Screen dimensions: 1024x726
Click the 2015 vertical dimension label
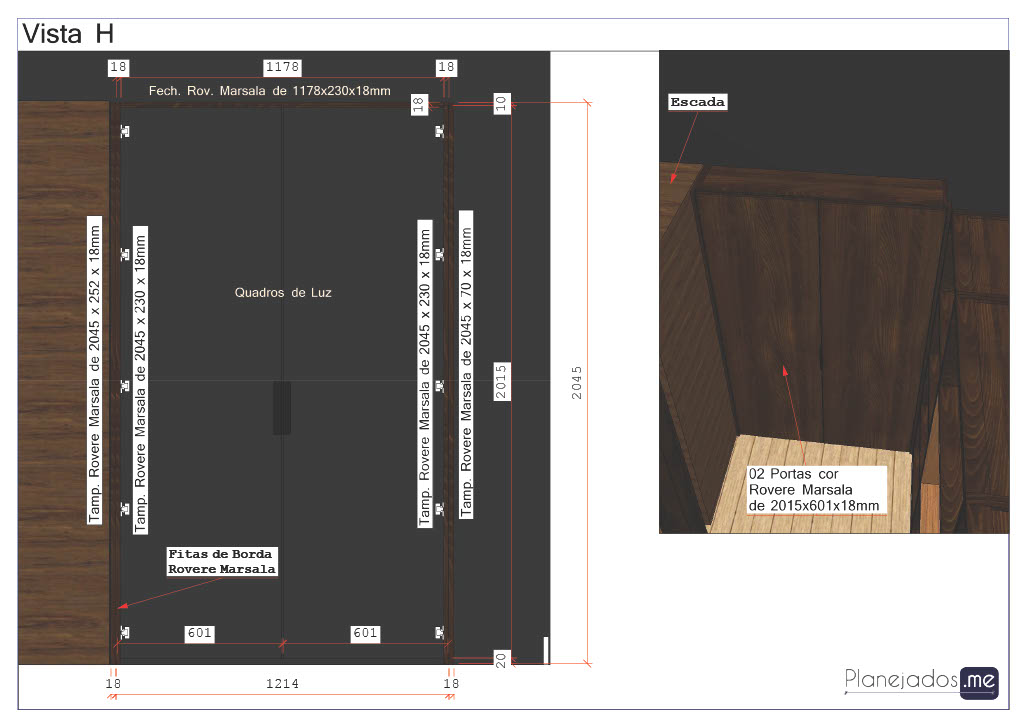tap(502, 382)
